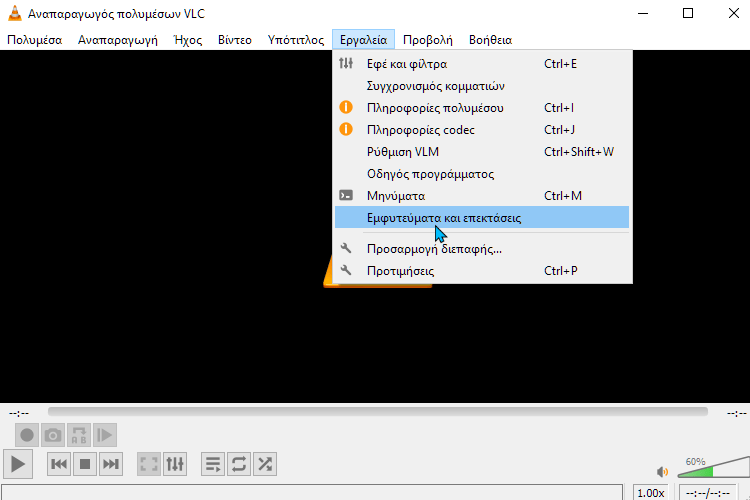The height and width of the screenshot is (500, 750).
Task: Minimize the VLC window
Action: [x=643, y=13]
